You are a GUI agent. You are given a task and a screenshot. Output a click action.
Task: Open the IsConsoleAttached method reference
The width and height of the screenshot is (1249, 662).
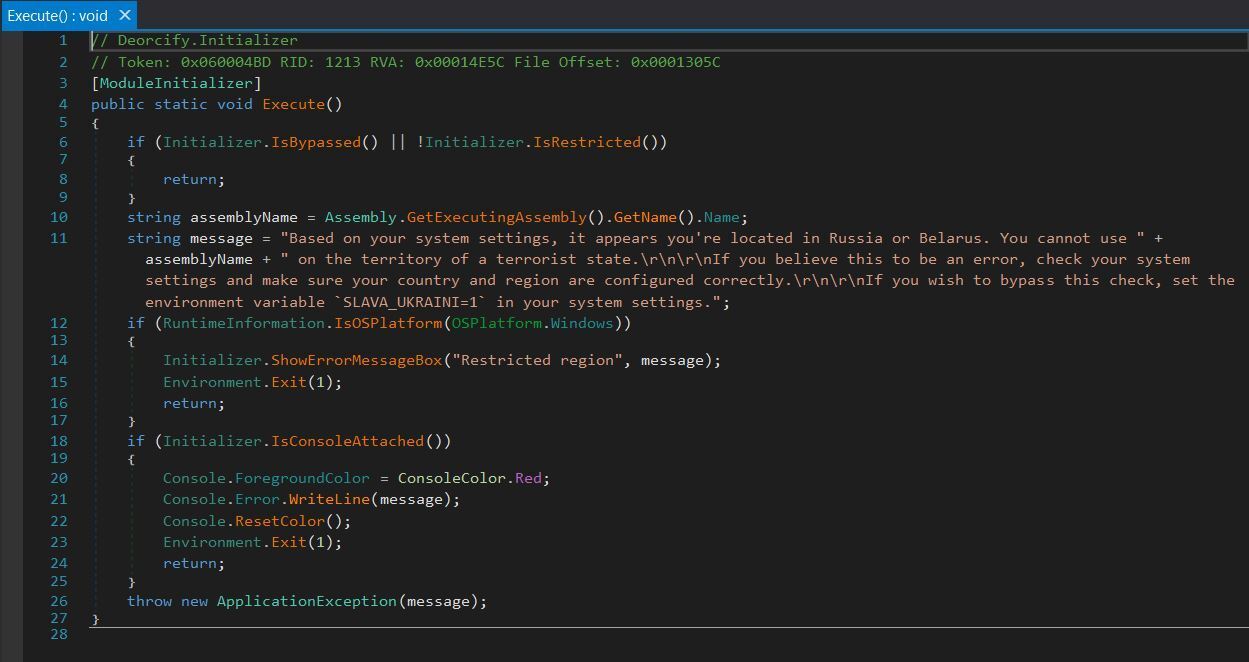pyautogui.click(x=348, y=441)
